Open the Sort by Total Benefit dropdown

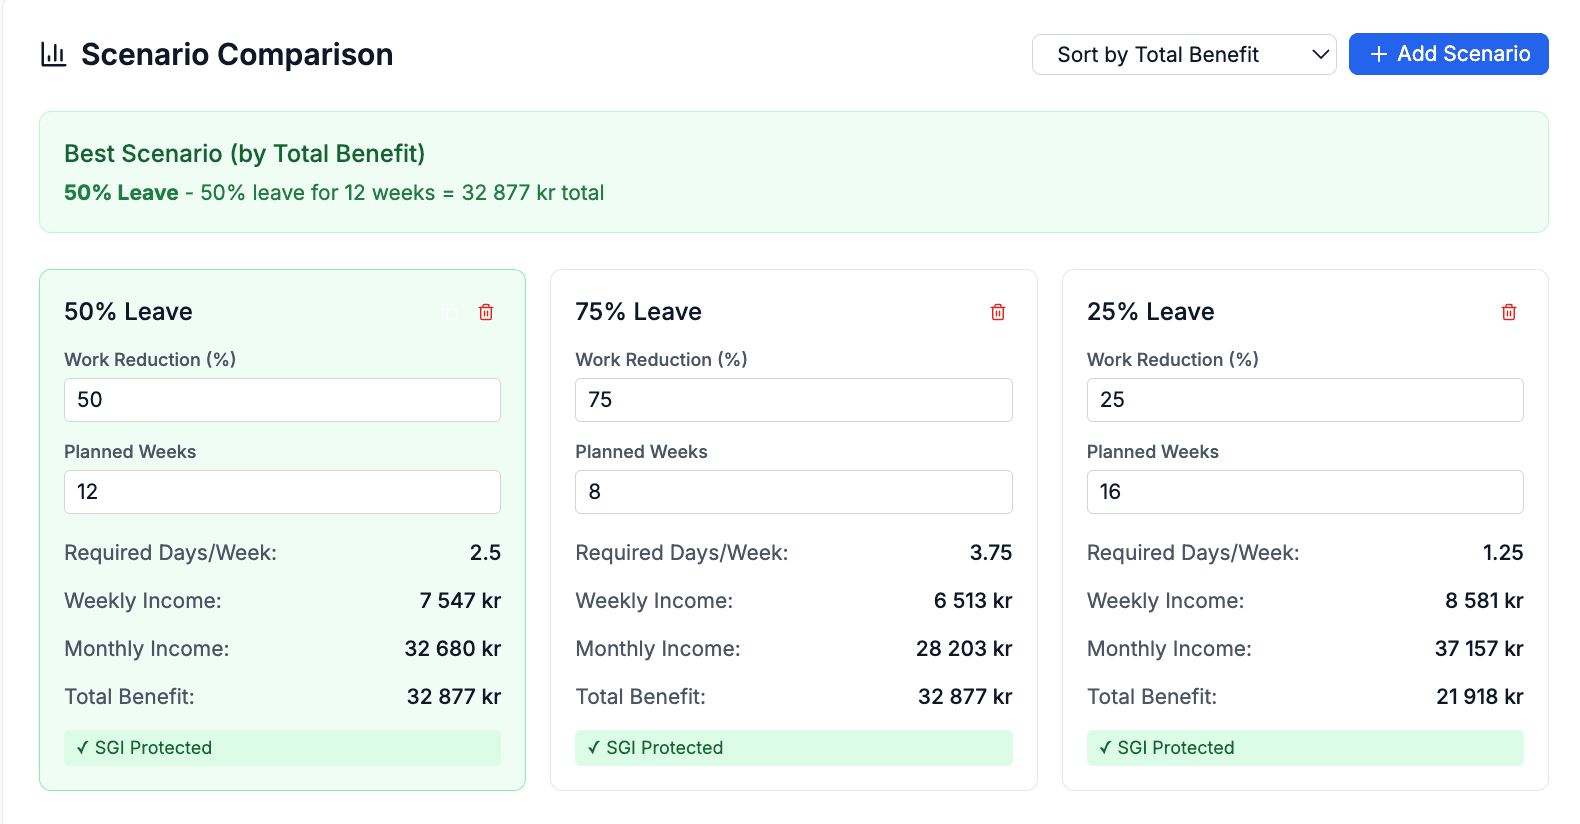[x=1183, y=55]
